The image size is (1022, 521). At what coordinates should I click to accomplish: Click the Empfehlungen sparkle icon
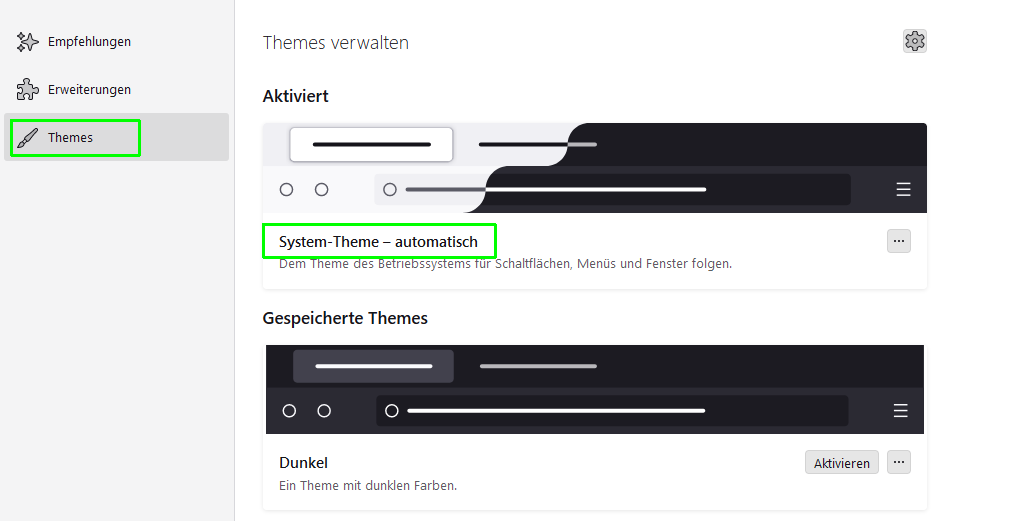[28, 42]
